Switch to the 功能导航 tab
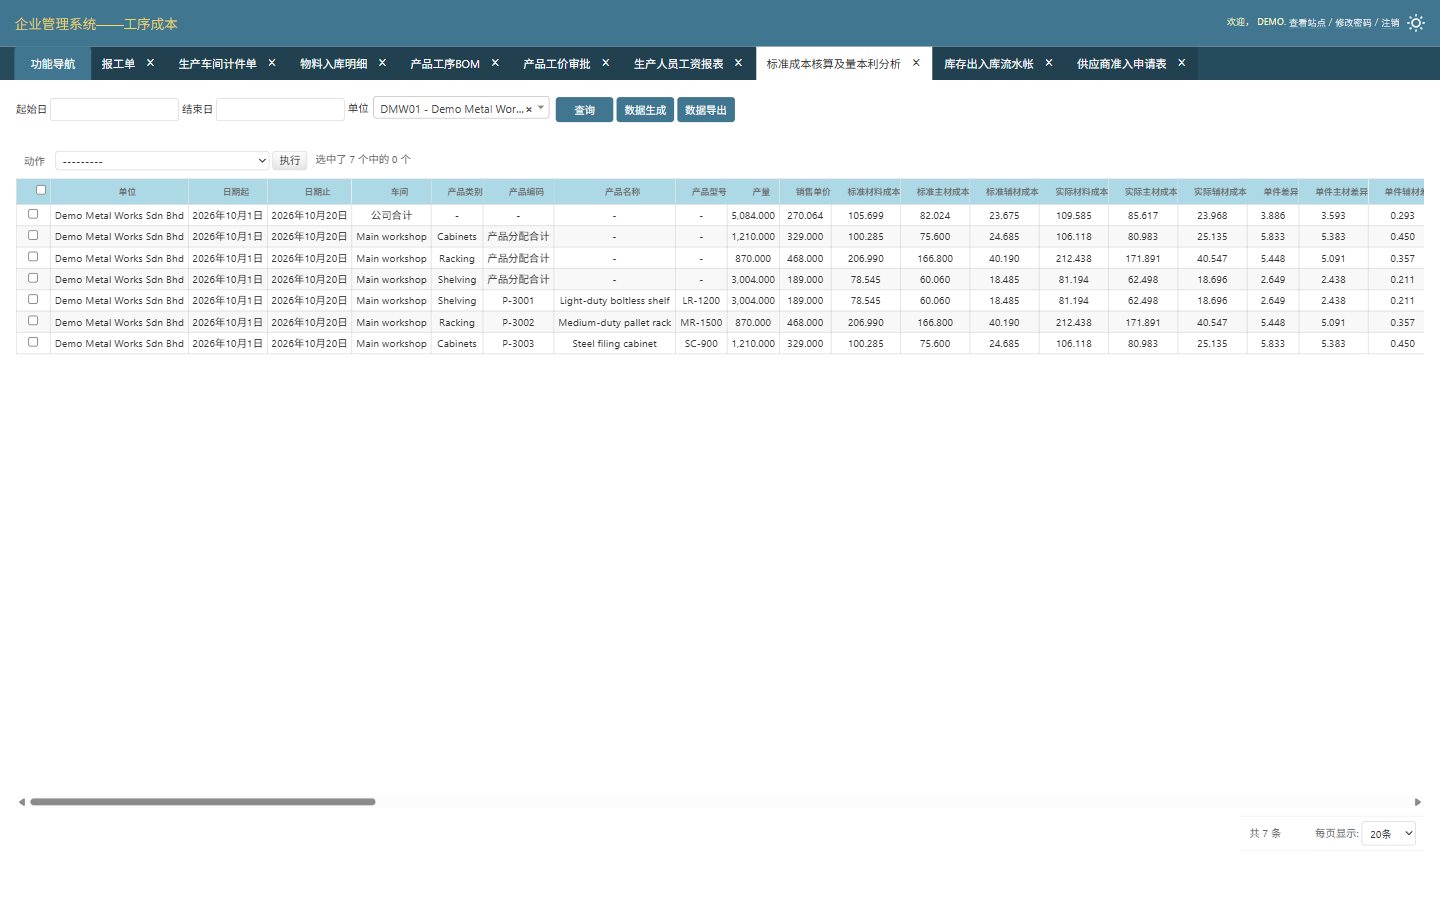The width and height of the screenshot is (1440, 900). (53, 64)
